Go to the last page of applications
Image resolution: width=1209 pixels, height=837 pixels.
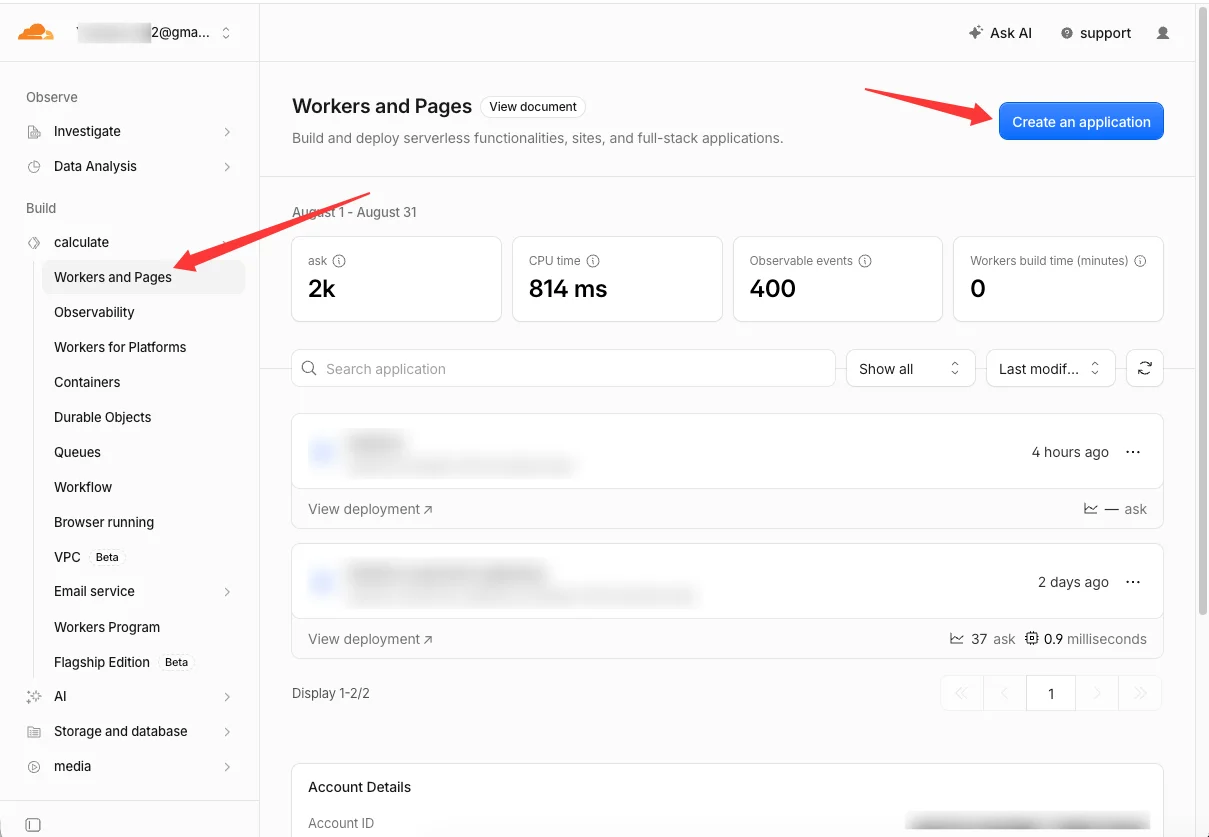pos(1140,693)
